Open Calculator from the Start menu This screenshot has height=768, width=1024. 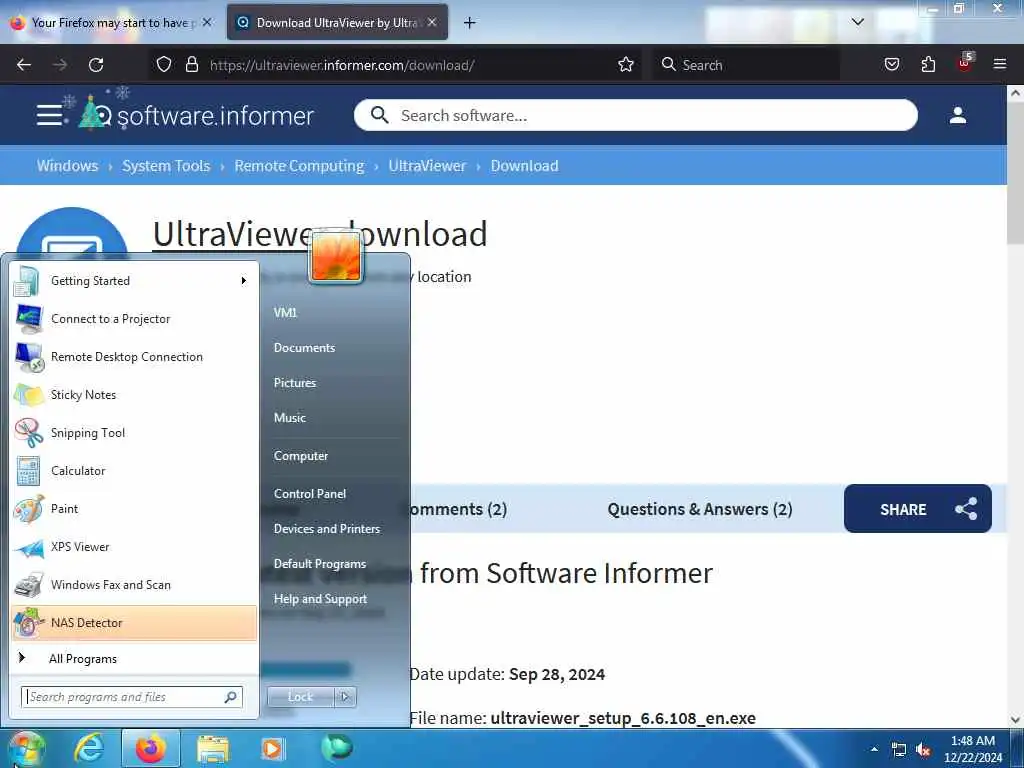[x=133, y=471]
